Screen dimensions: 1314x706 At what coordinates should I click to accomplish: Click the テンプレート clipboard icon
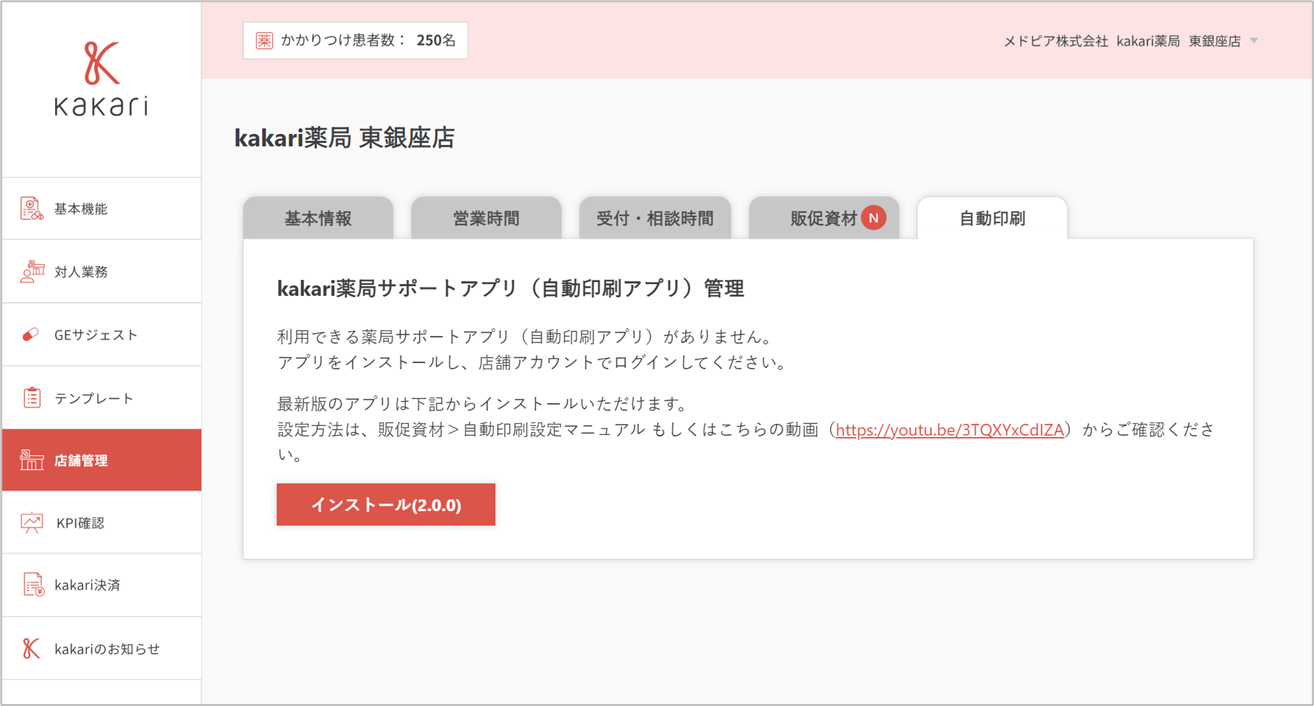[x=32, y=397]
